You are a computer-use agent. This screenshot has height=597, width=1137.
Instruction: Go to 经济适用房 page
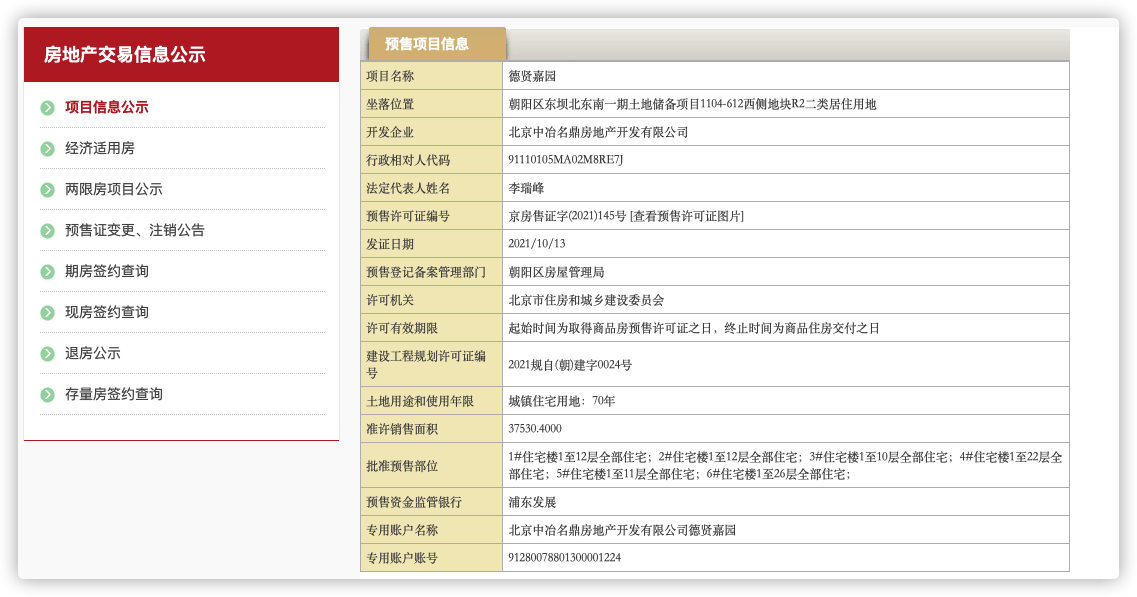[99, 149]
